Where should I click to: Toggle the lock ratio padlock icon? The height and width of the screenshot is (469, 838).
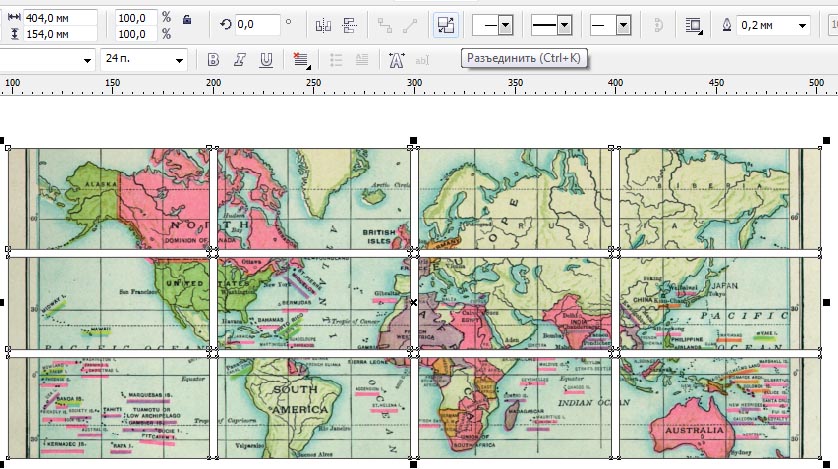(187, 20)
